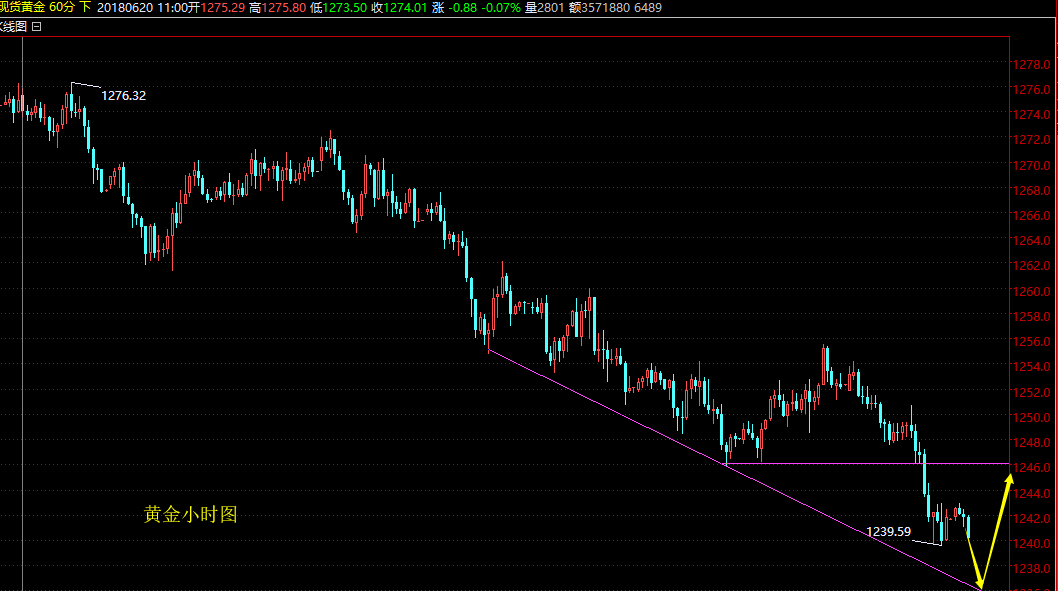This screenshot has width=1058, height=591.
Task: Click the 1260.0 price axis label
Action: (x=1032, y=291)
